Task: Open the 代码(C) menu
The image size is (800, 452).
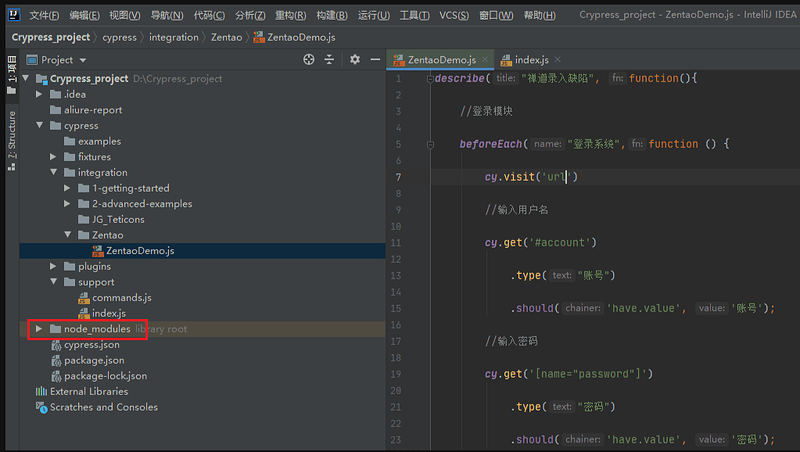Action: (209, 15)
